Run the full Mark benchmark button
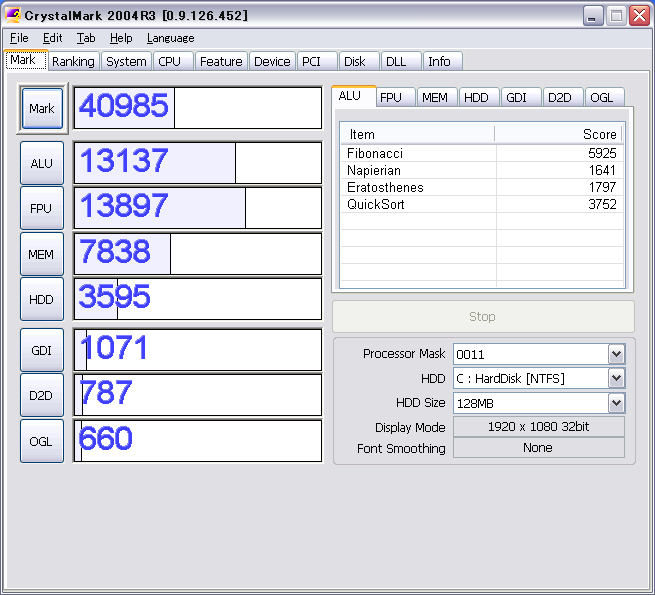The height and width of the screenshot is (595, 655). pos(42,109)
